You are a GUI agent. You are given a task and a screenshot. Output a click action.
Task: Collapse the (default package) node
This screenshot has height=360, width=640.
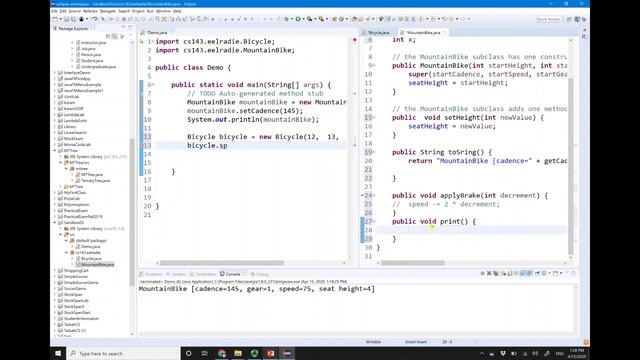67,240
